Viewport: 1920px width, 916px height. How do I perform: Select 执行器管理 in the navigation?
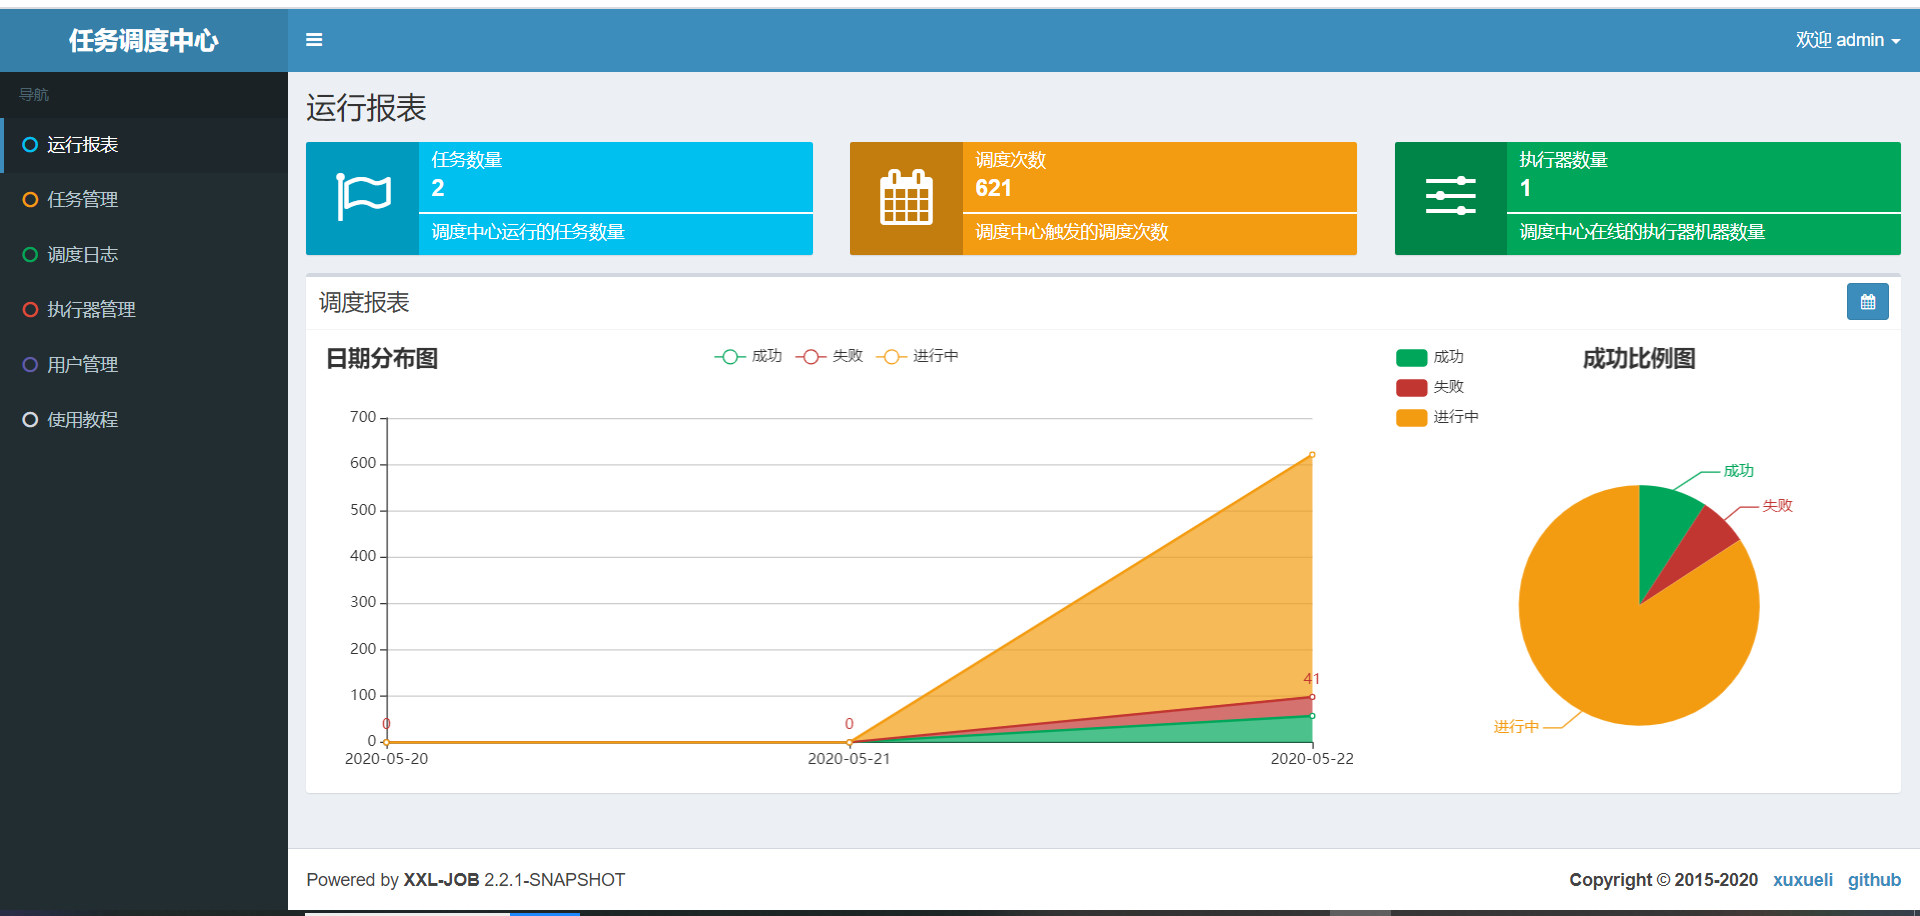(144, 310)
